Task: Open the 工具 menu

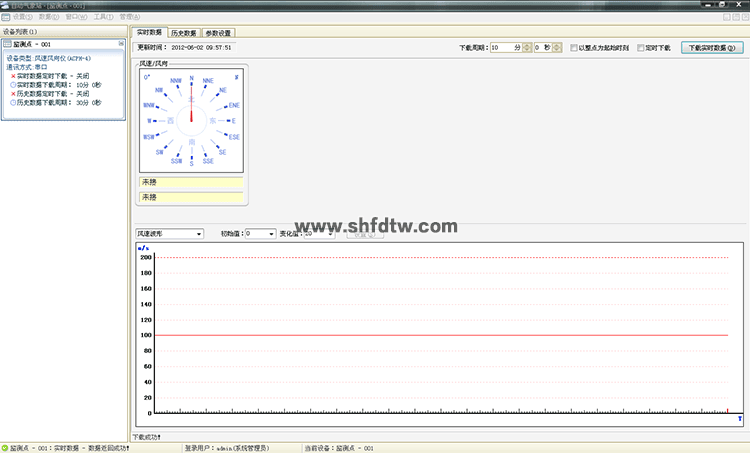Action: tap(103, 17)
